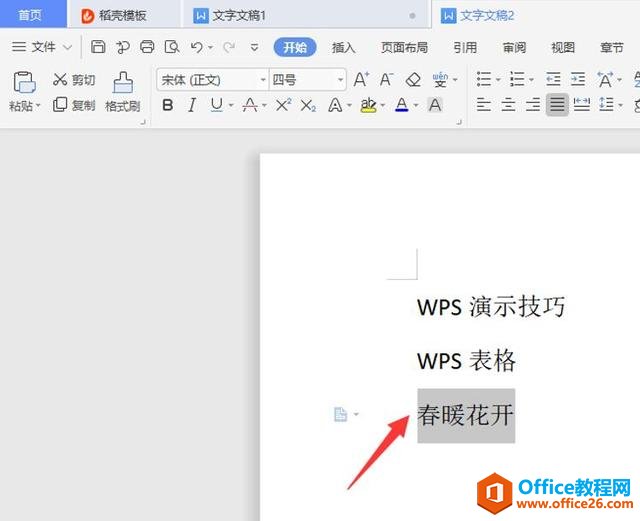
Task: Set Center paragraph alignment
Action: click(508, 105)
